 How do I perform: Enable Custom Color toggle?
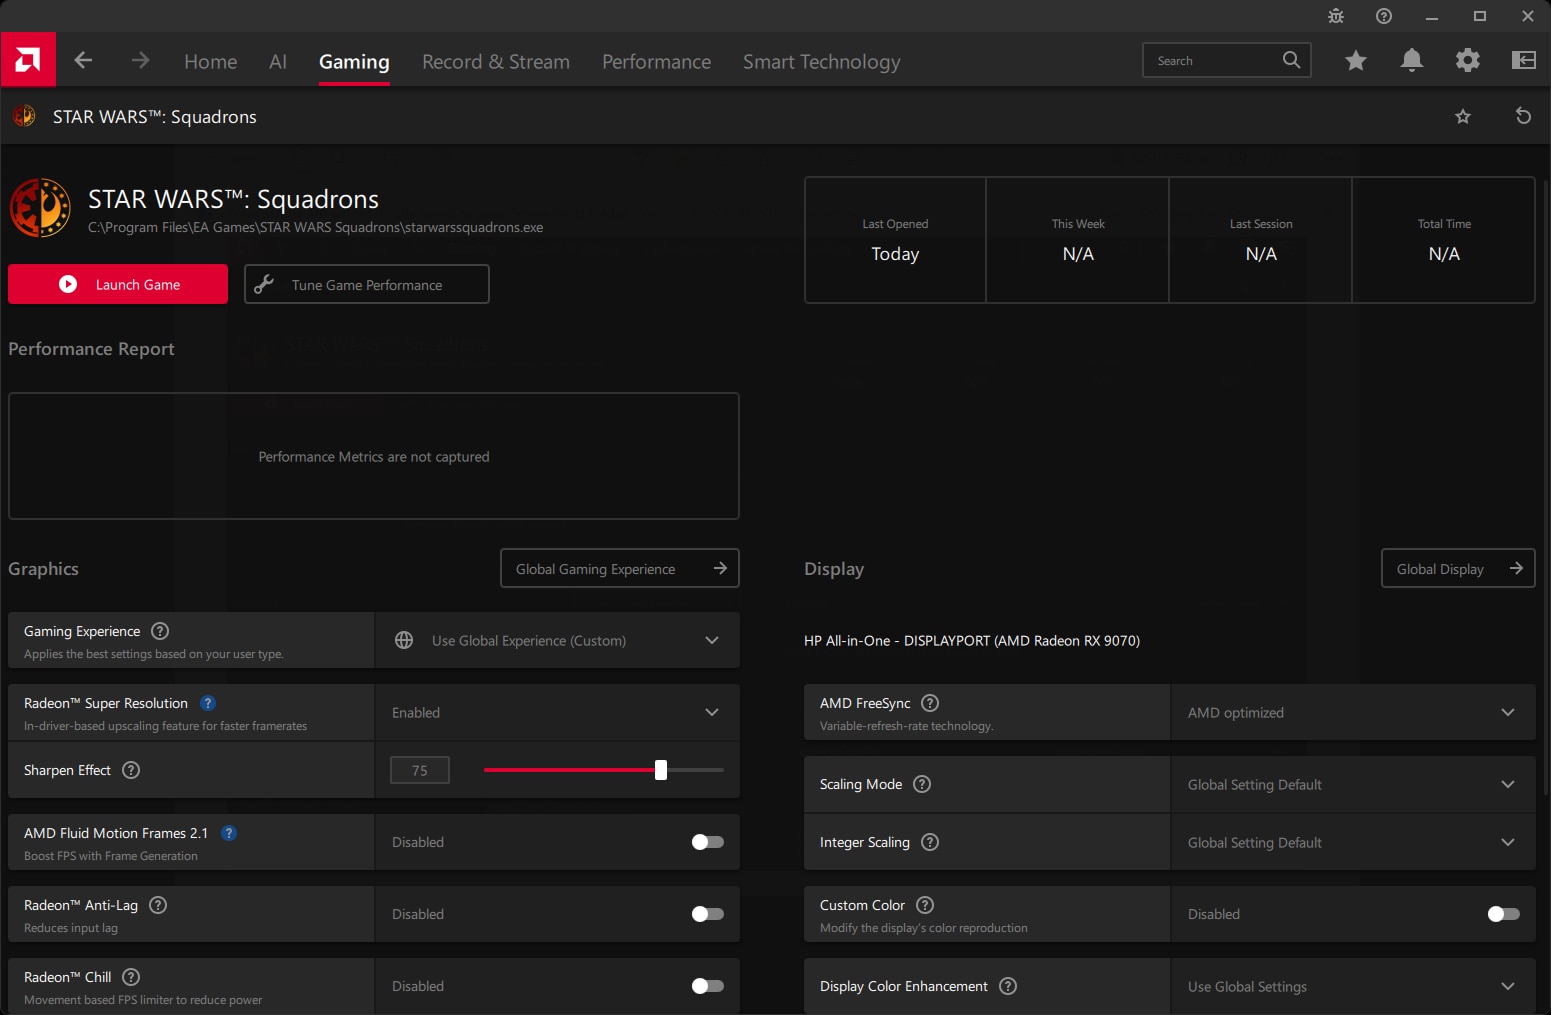point(1503,914)
